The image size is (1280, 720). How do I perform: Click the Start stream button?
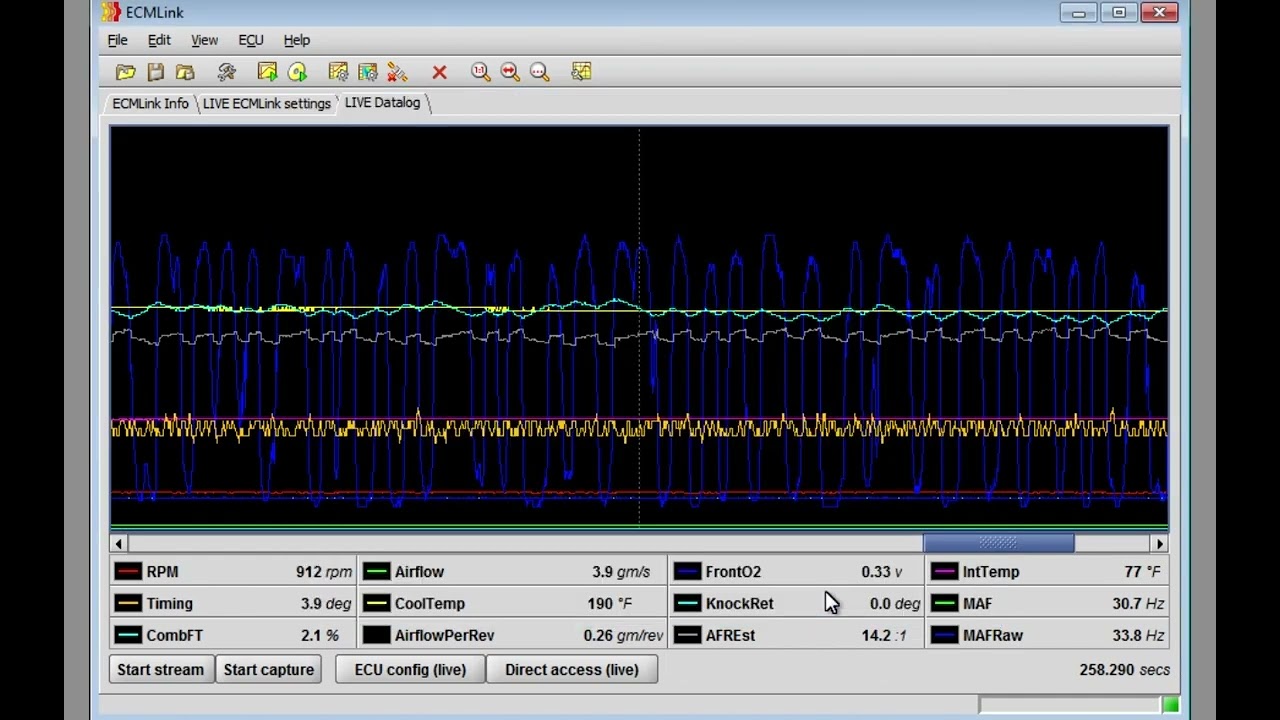click(x=160, y=669)
